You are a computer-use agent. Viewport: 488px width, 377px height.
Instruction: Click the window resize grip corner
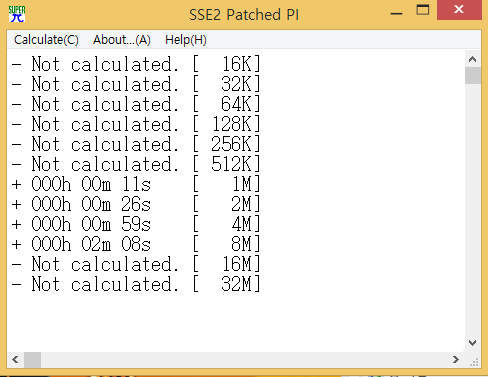click(473, 360)
